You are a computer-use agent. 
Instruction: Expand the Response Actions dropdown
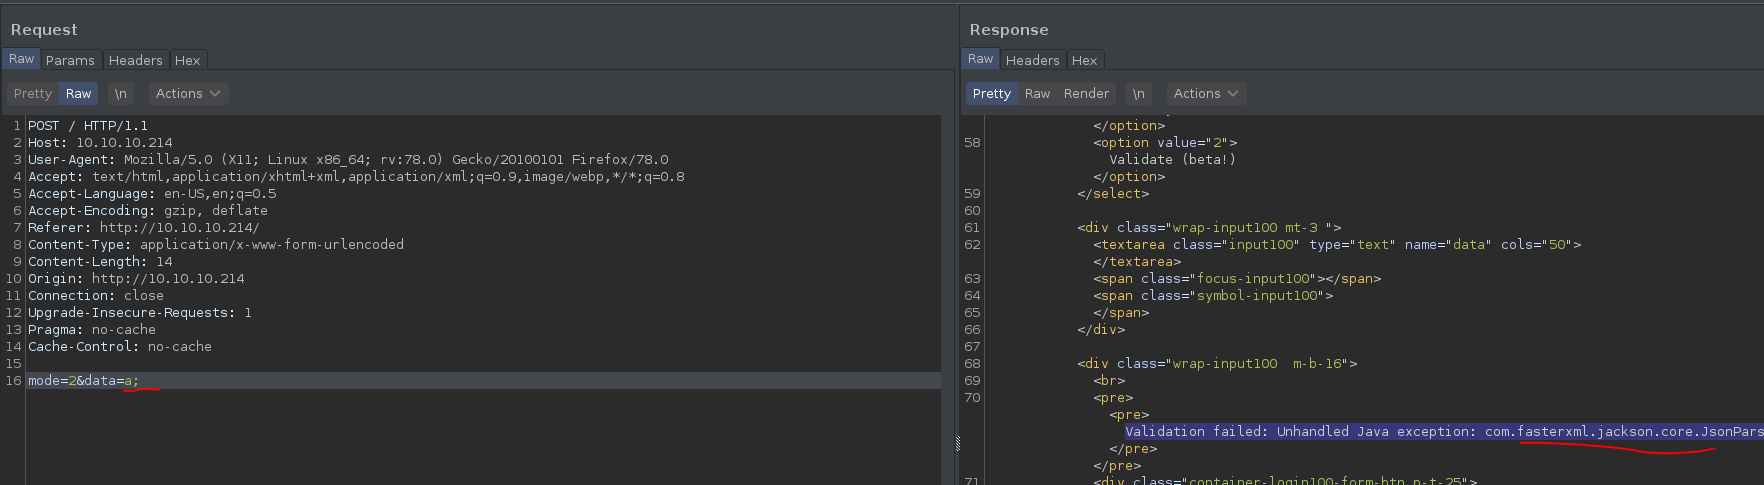(x=1205, y=94)
